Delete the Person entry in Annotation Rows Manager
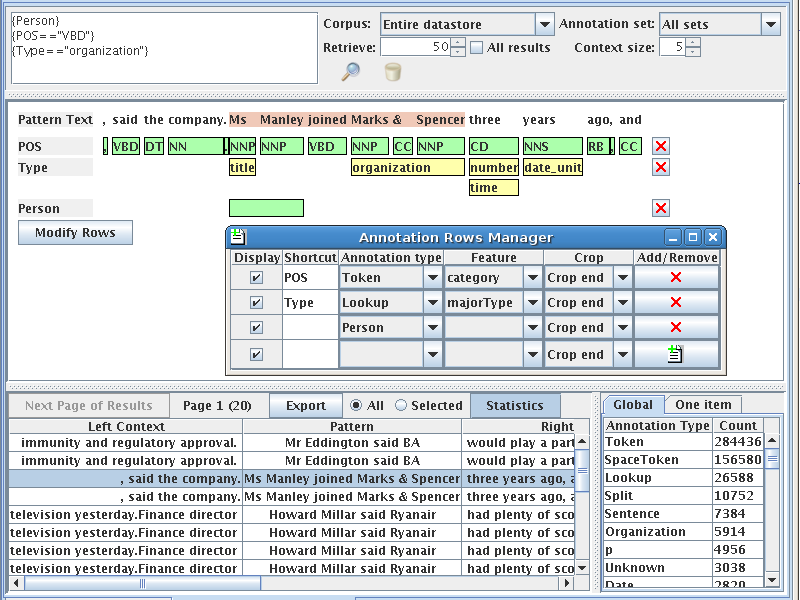 click(676, 328)
